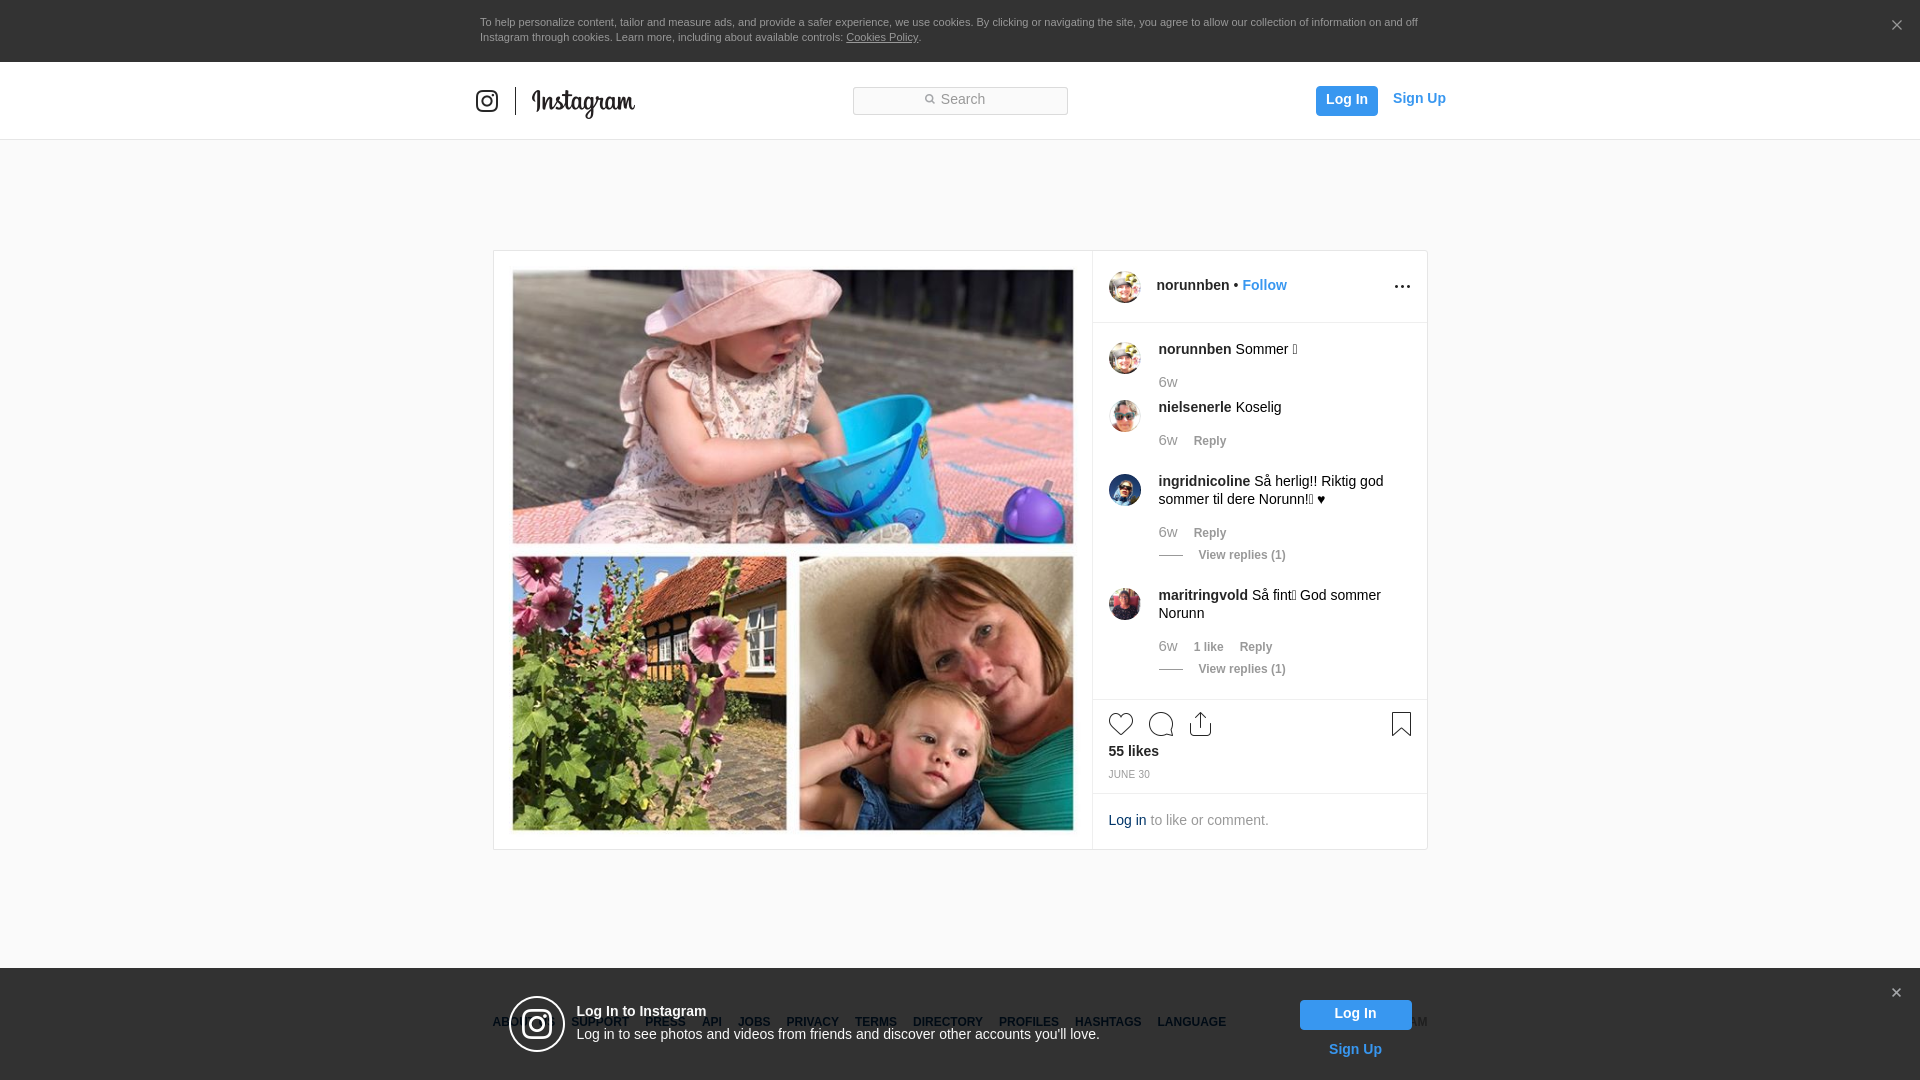Screen dimensions: 1920x1080
Task: Open the JOBS footer link
Action: click(x=754, y=1022)
